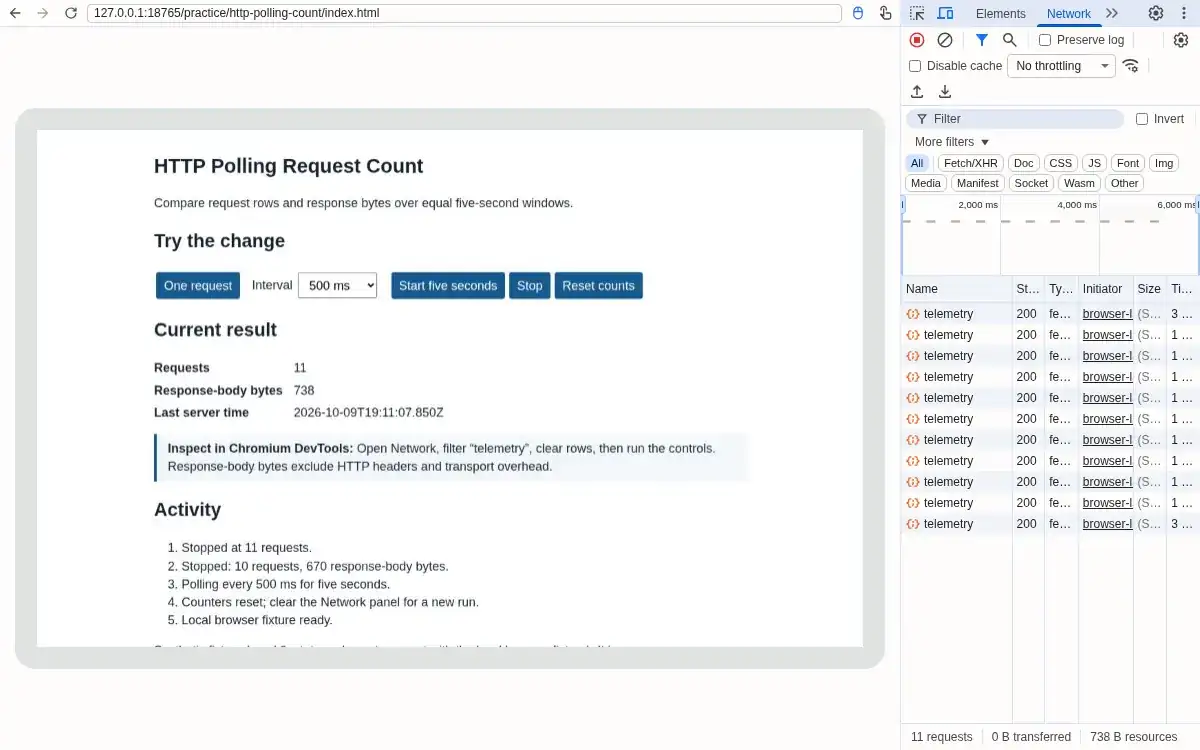The width and height of the screenshot is (1200, 750).
Task: Import HAR file upload icon
Action: [917, 92]
